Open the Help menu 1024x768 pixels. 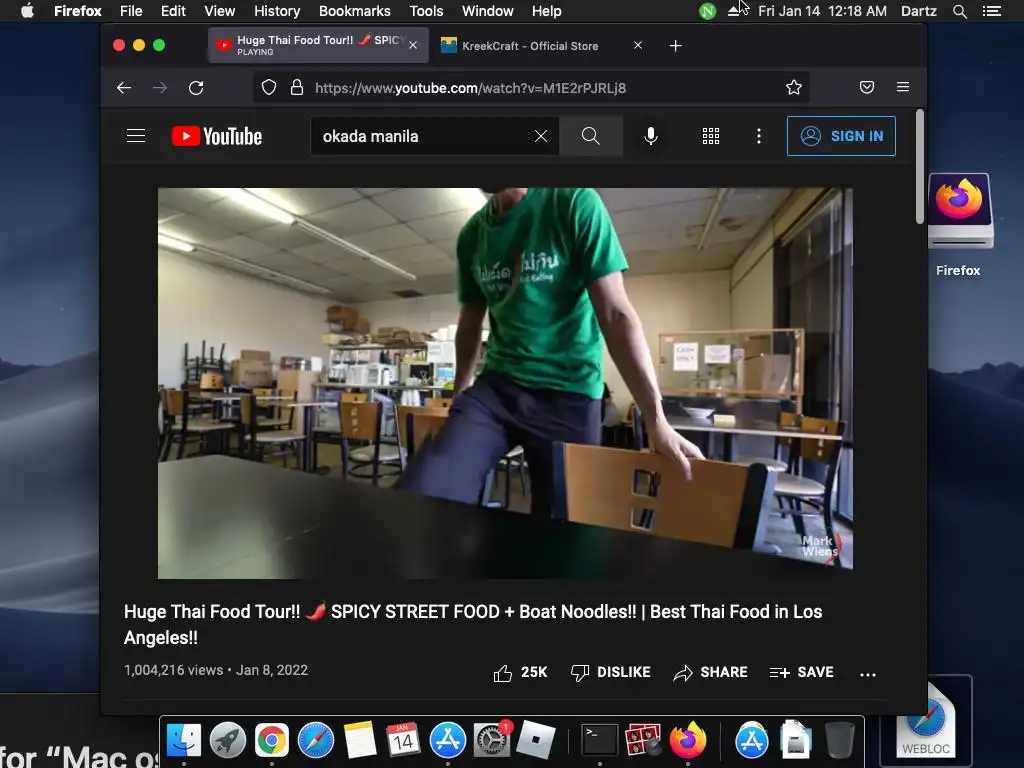point(546,11)
